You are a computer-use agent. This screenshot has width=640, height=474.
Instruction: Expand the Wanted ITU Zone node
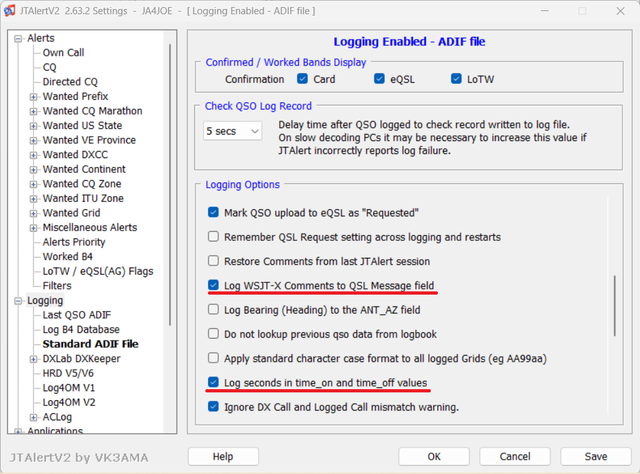point(33,199)
